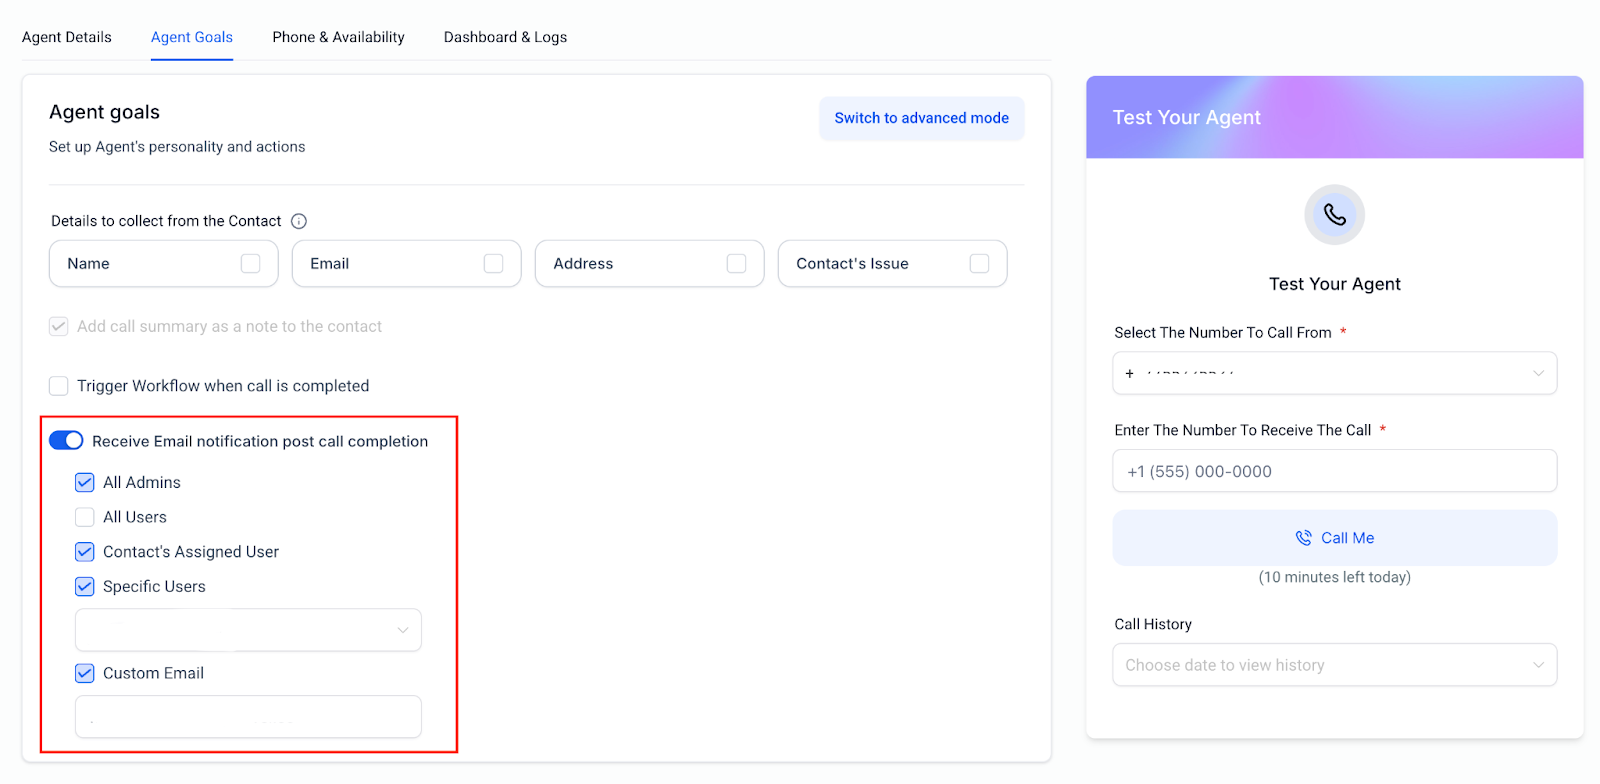Open the Specific Users dropdown

point(248,630)
